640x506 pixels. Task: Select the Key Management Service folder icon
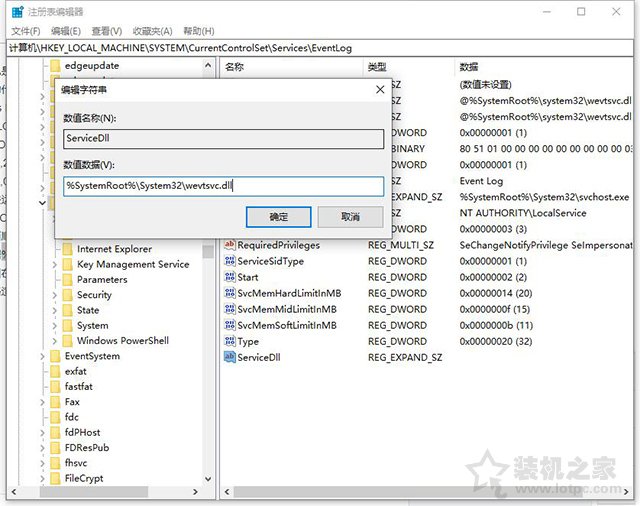[68, 264]
